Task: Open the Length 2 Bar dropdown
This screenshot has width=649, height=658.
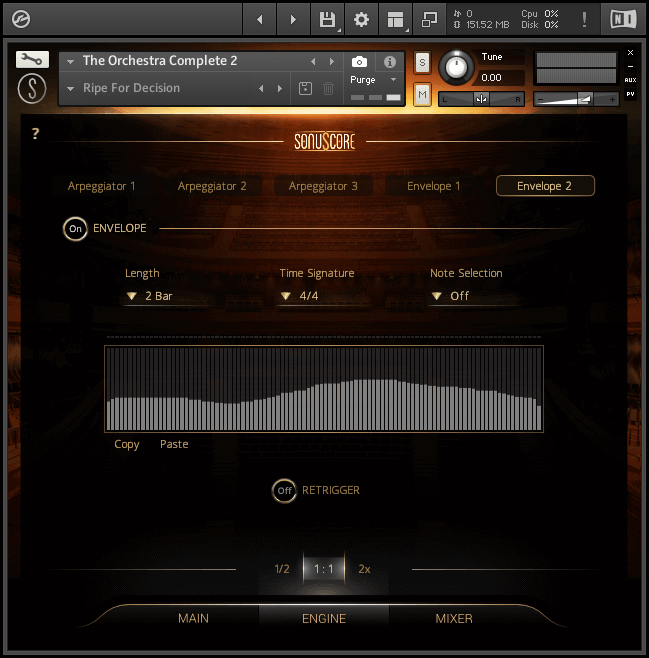Action: coord(166,296)
